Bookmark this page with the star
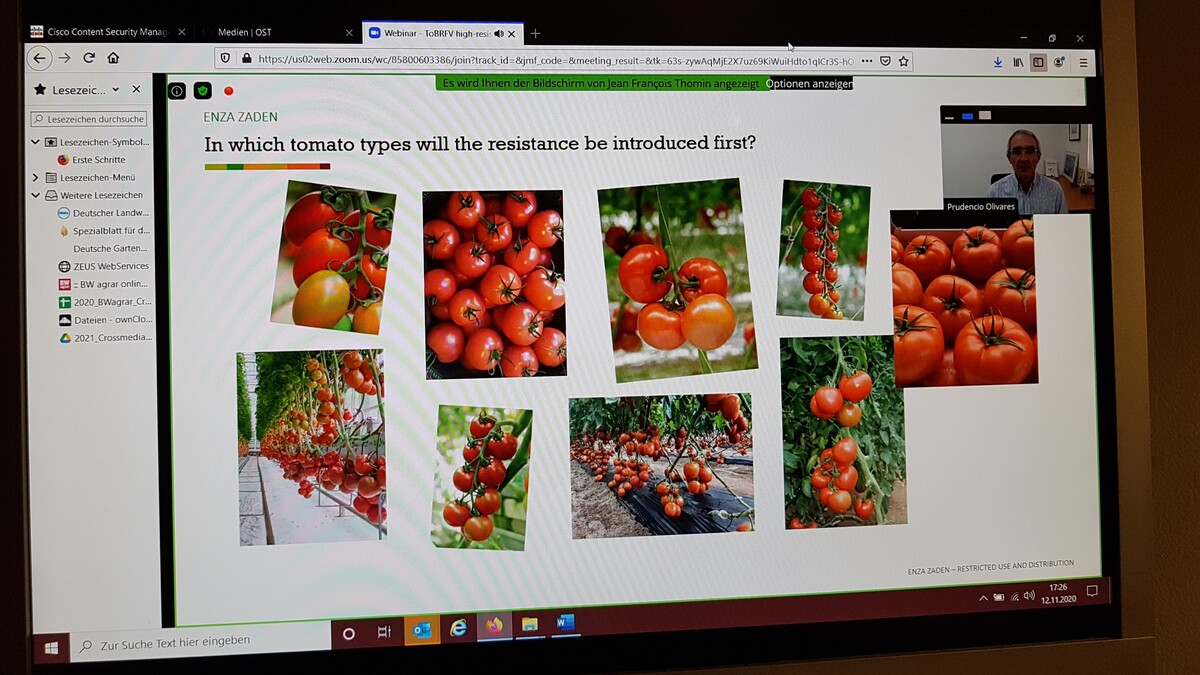1200x675 pixels. pos(903,61)
